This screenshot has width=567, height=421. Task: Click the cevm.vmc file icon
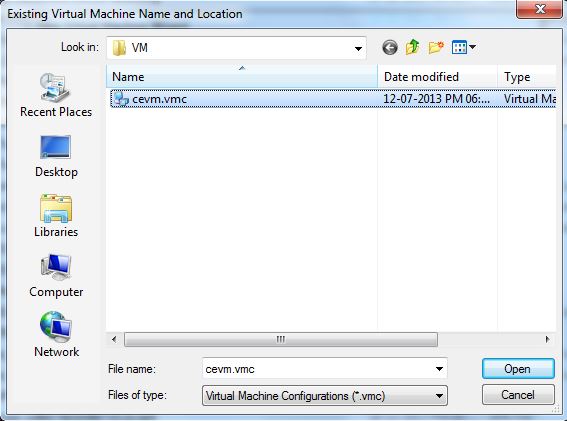pos(121,99)
